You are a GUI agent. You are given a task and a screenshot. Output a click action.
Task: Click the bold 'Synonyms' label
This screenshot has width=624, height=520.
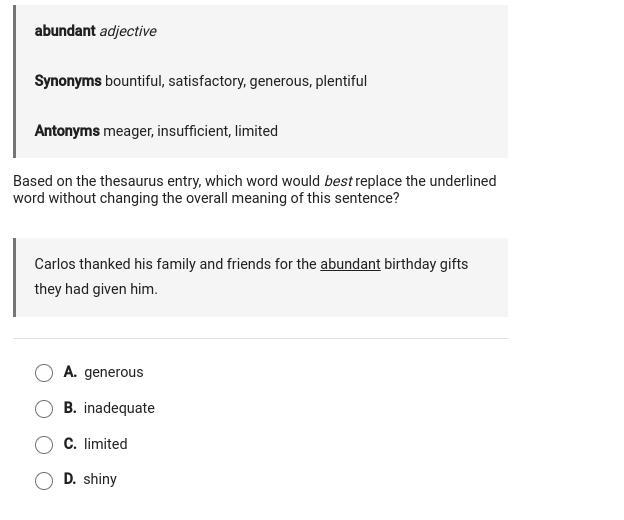coord(68,81)
